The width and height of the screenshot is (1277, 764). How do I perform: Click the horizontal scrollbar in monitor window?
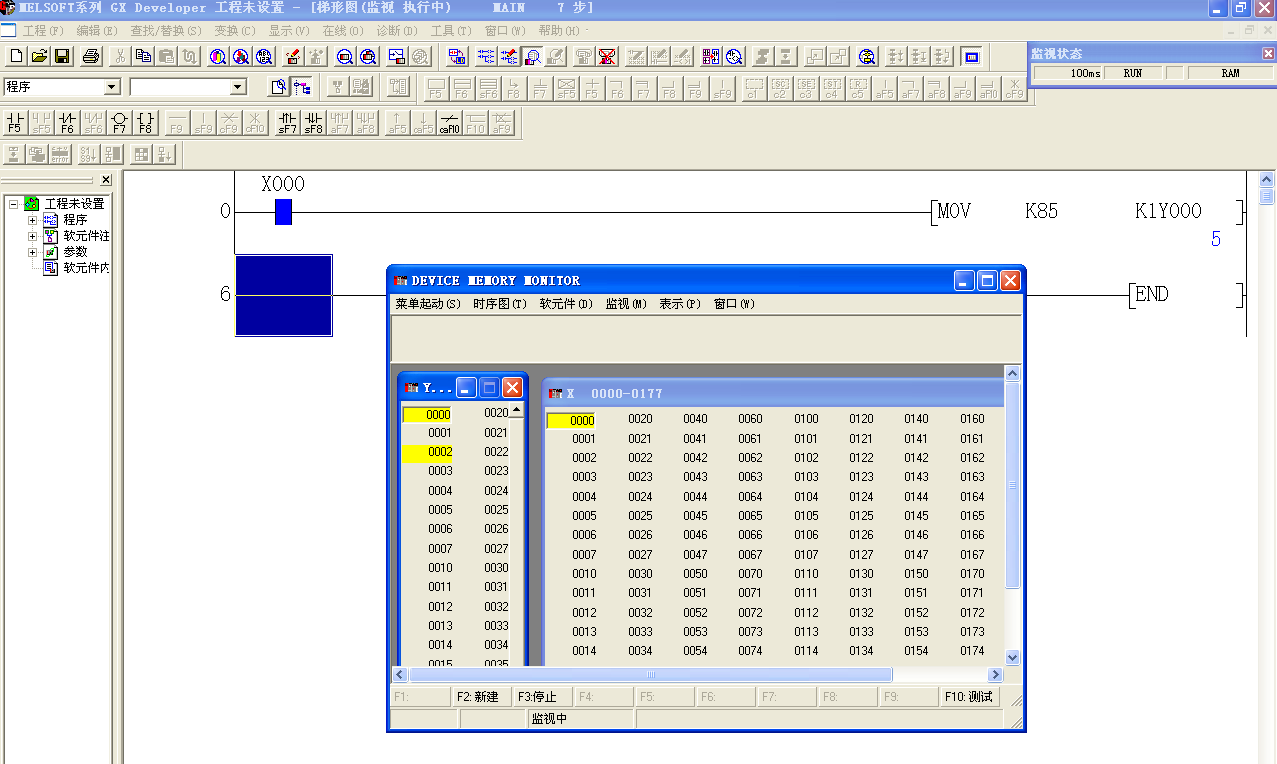650,675
